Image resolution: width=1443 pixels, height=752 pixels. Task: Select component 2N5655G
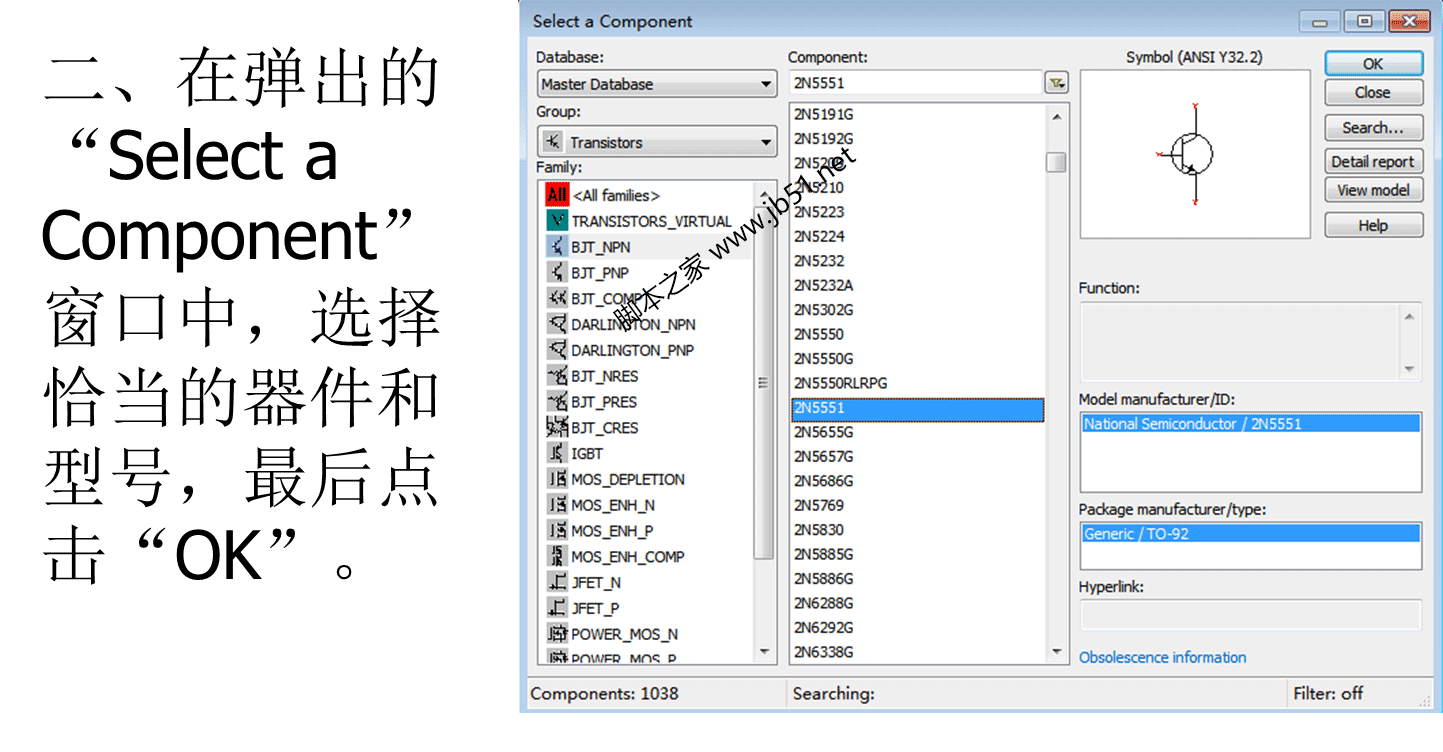(824, 432)
